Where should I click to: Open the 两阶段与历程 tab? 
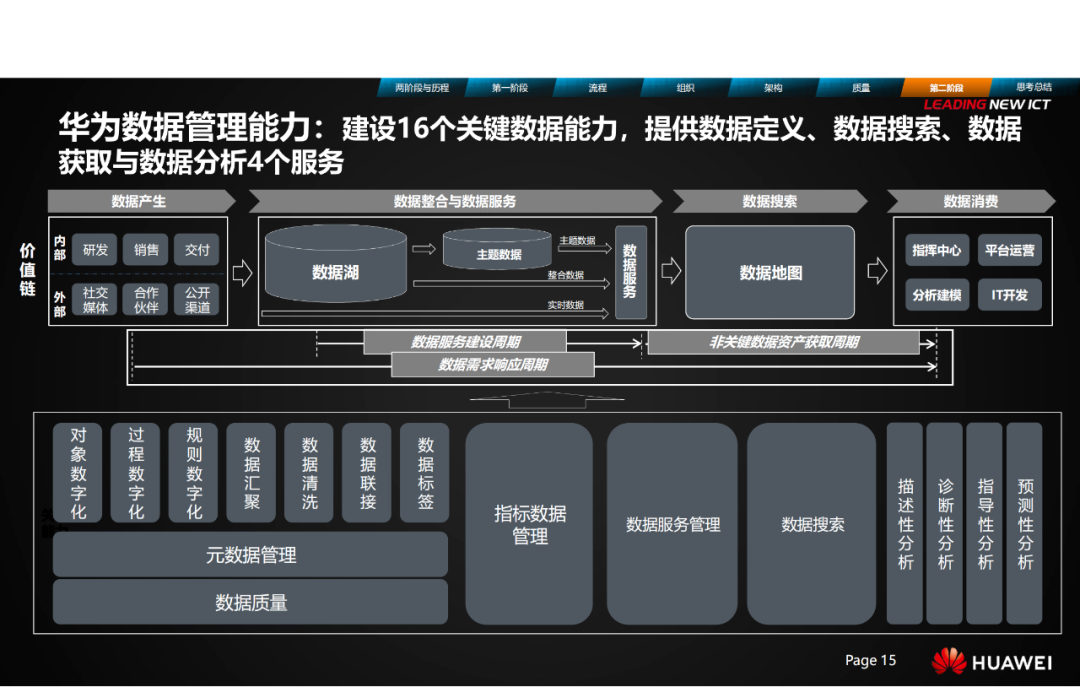point(421,88)
